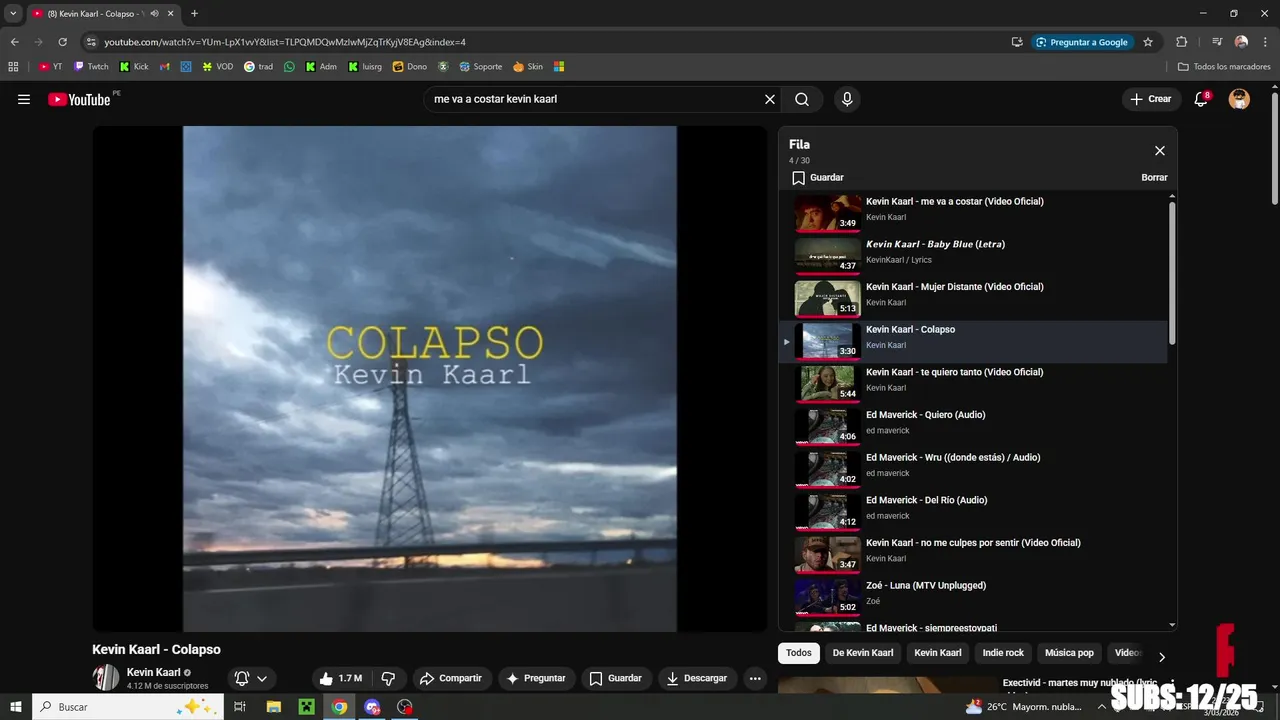Viewport: 1280px width, 720px height.
Task: Select the De Kevin Kaarl chip
Action: (863, 653)
